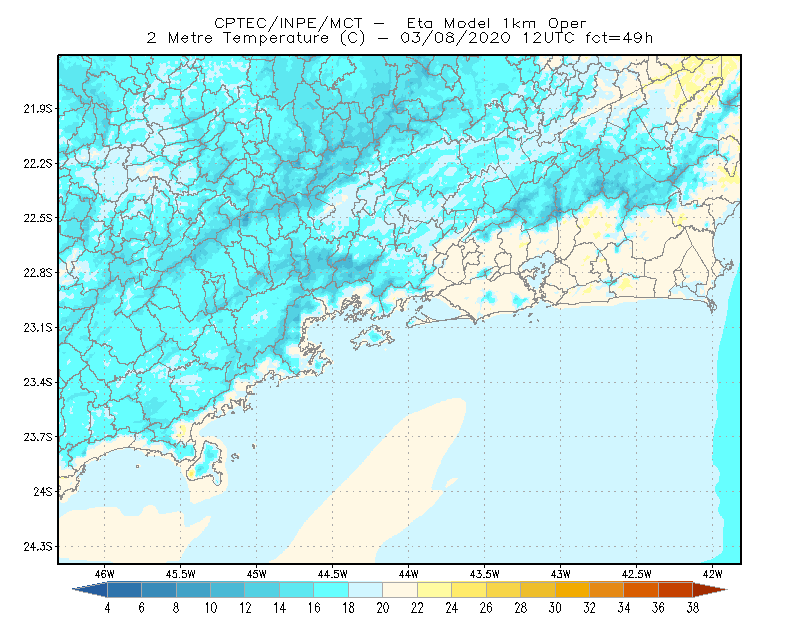This screenshot has width=800, height=618.
Task: Click the CPTEC/INPE/MCT title text
Action: [288, 23]
